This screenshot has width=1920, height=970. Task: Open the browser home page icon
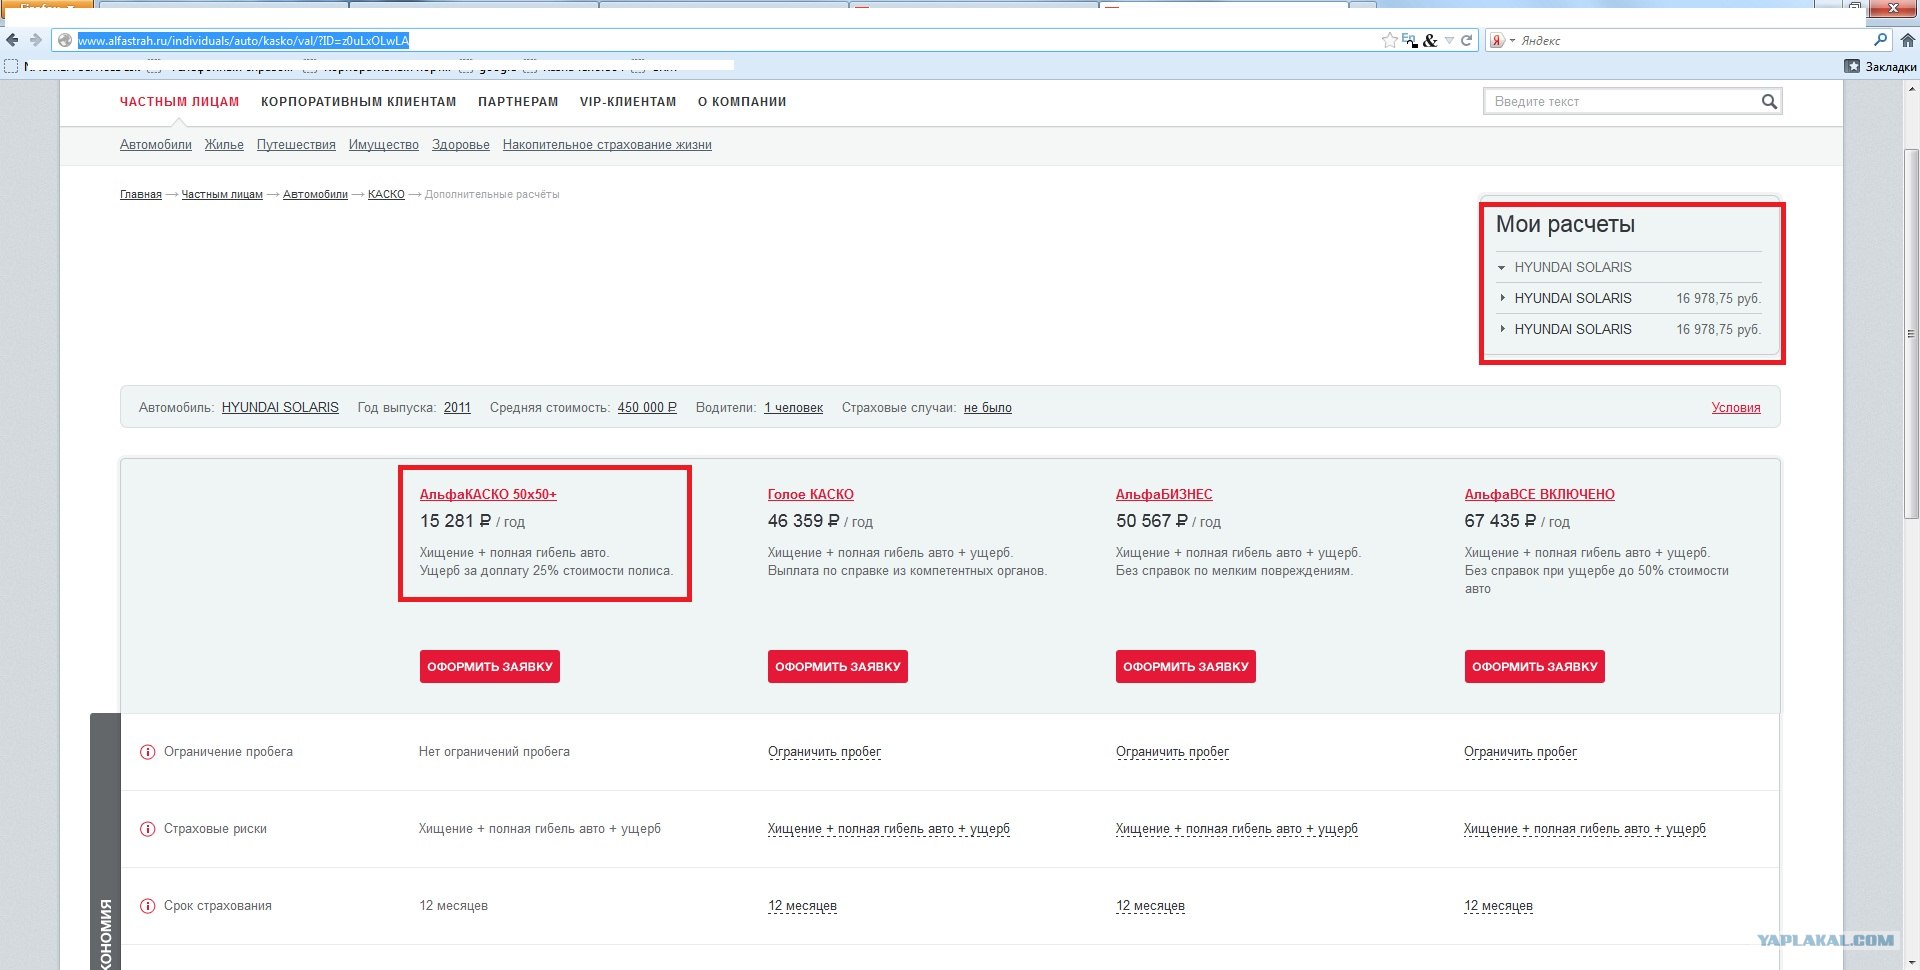1908,40
